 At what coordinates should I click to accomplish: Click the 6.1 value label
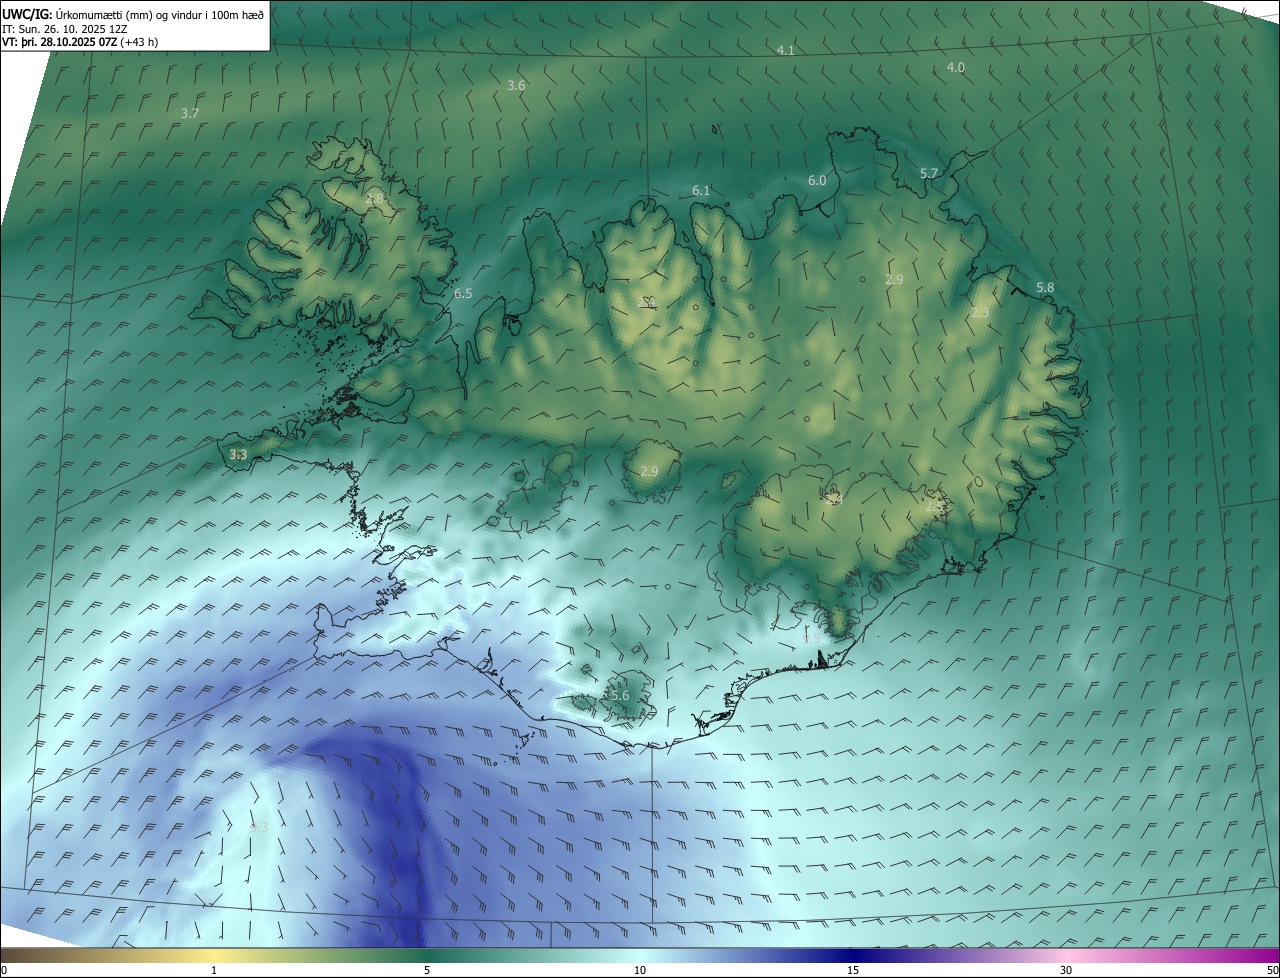pyautogui.click(x=701, y=190)
